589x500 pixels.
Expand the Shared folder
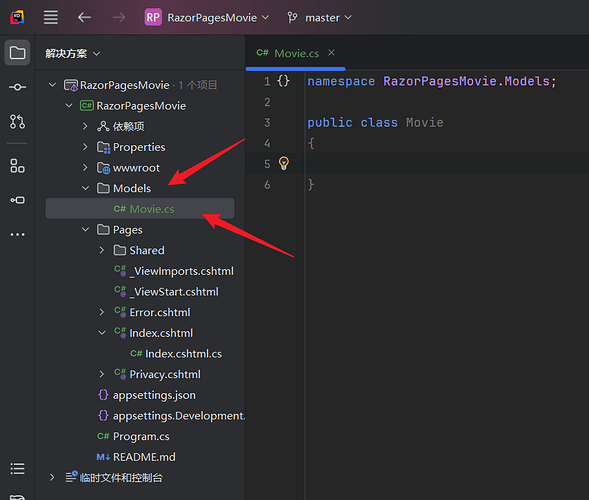pyautogui.click(x=102, y=250)
